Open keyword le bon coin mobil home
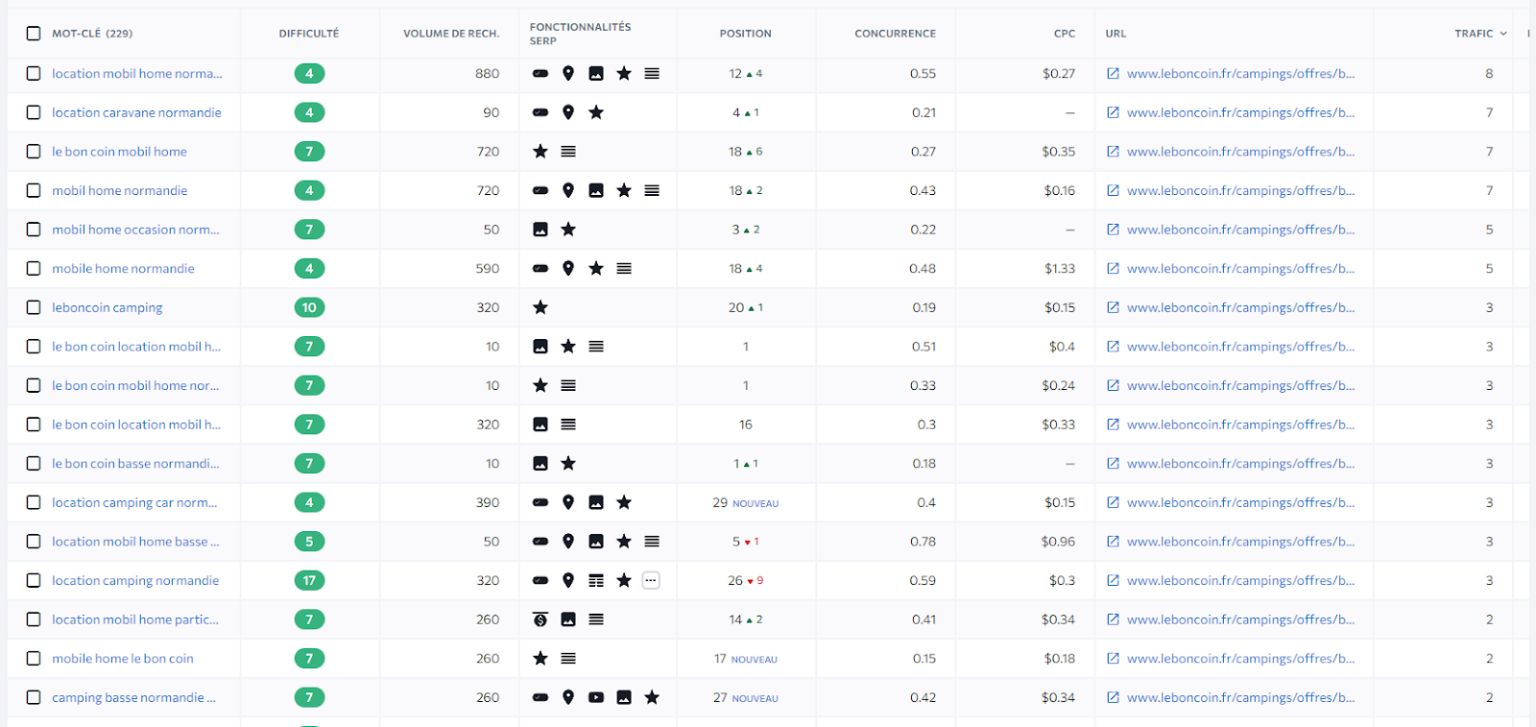 point(119,152)
